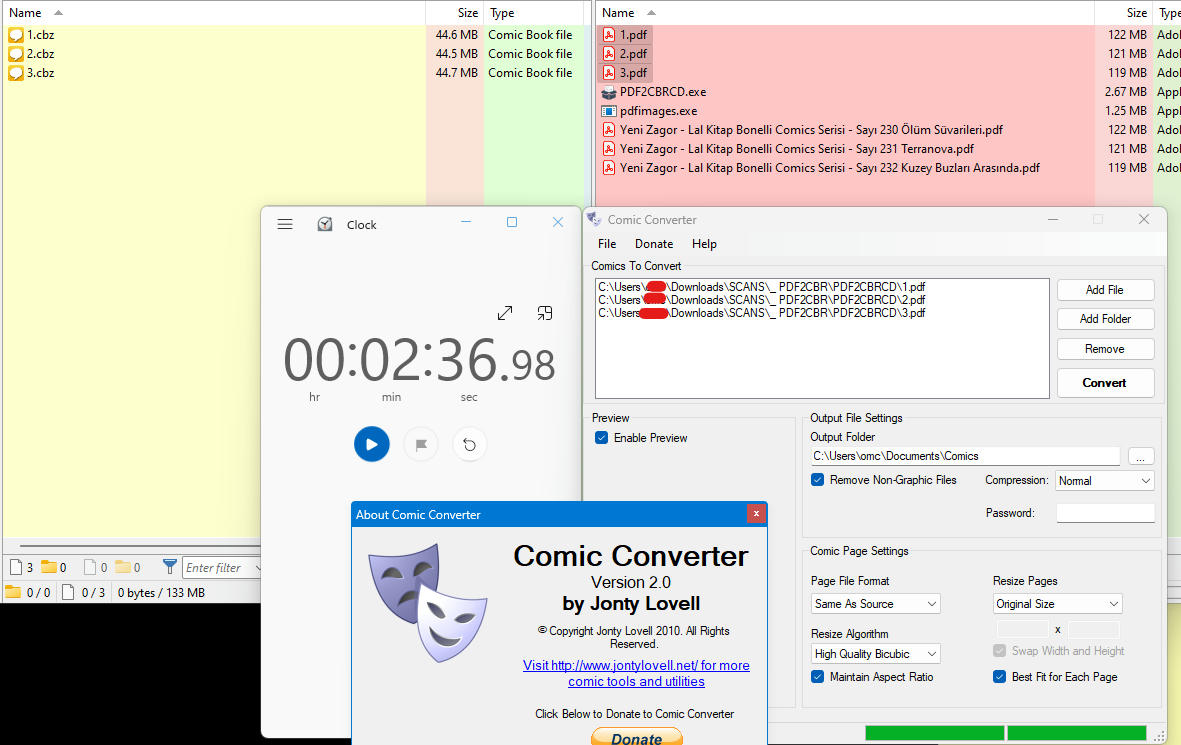Click the filter funnel icon in status bar
1181x745 pixels.
click(169, 566)
